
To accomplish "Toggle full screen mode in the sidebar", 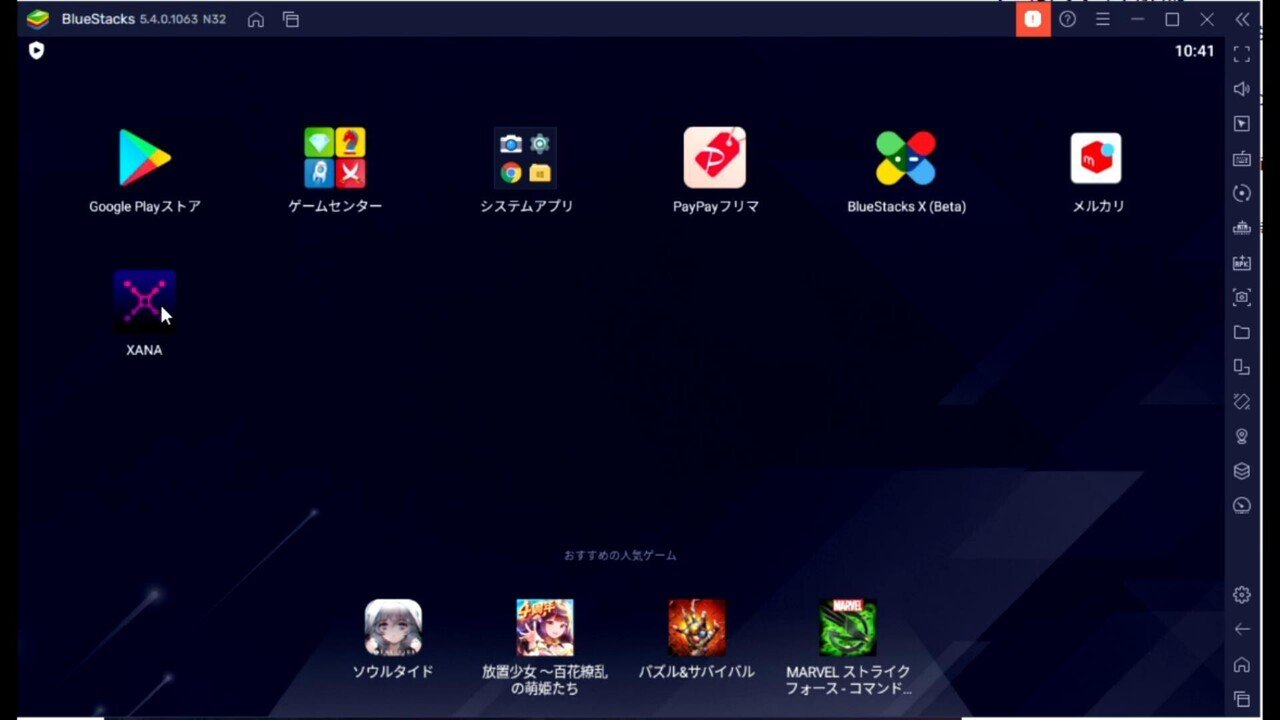I will (x=1242, y=54).
